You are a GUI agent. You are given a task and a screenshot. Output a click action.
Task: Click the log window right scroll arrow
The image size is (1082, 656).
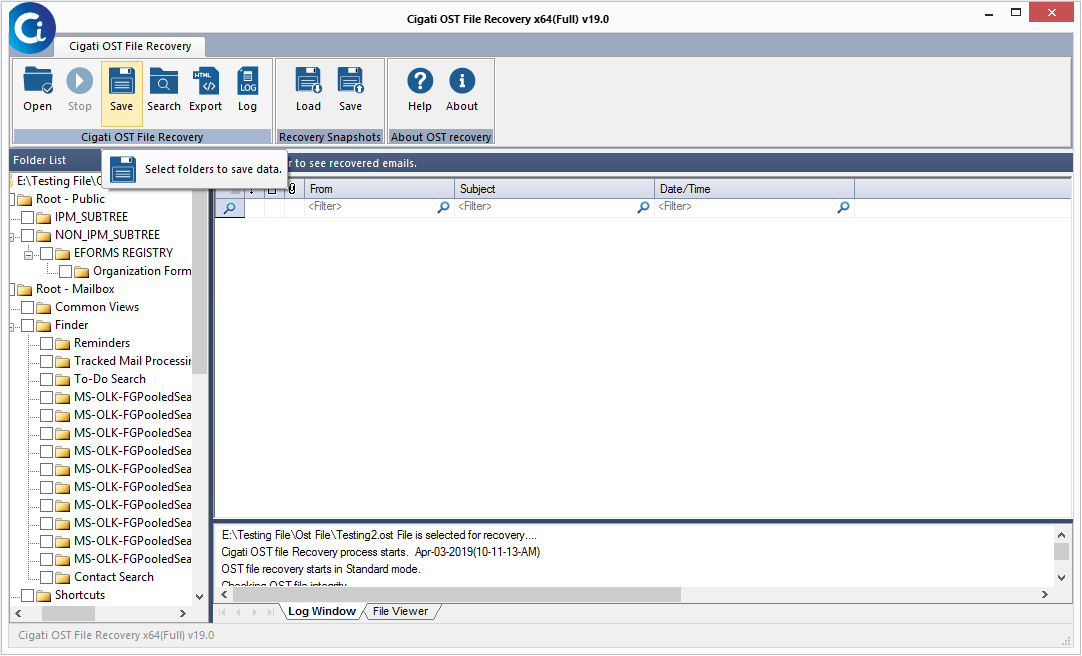click(1045, 595)
